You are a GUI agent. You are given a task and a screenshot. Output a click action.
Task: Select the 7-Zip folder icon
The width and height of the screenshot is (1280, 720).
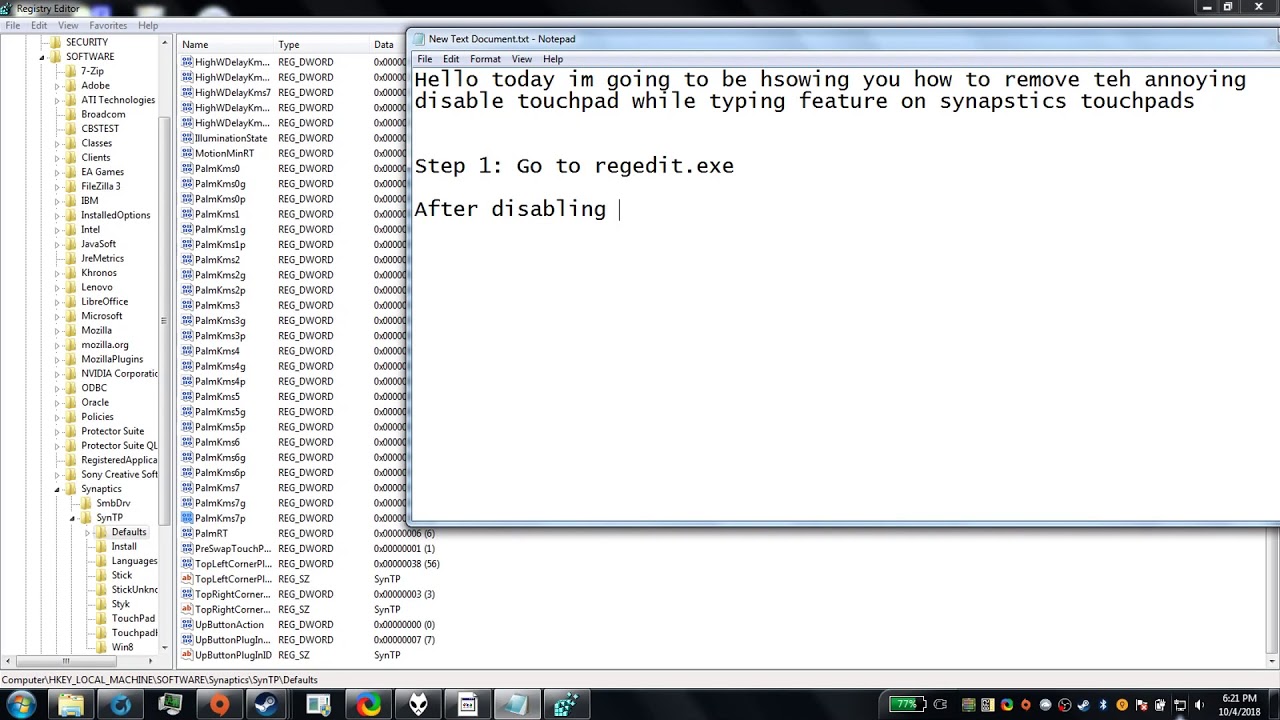point(71,71)
